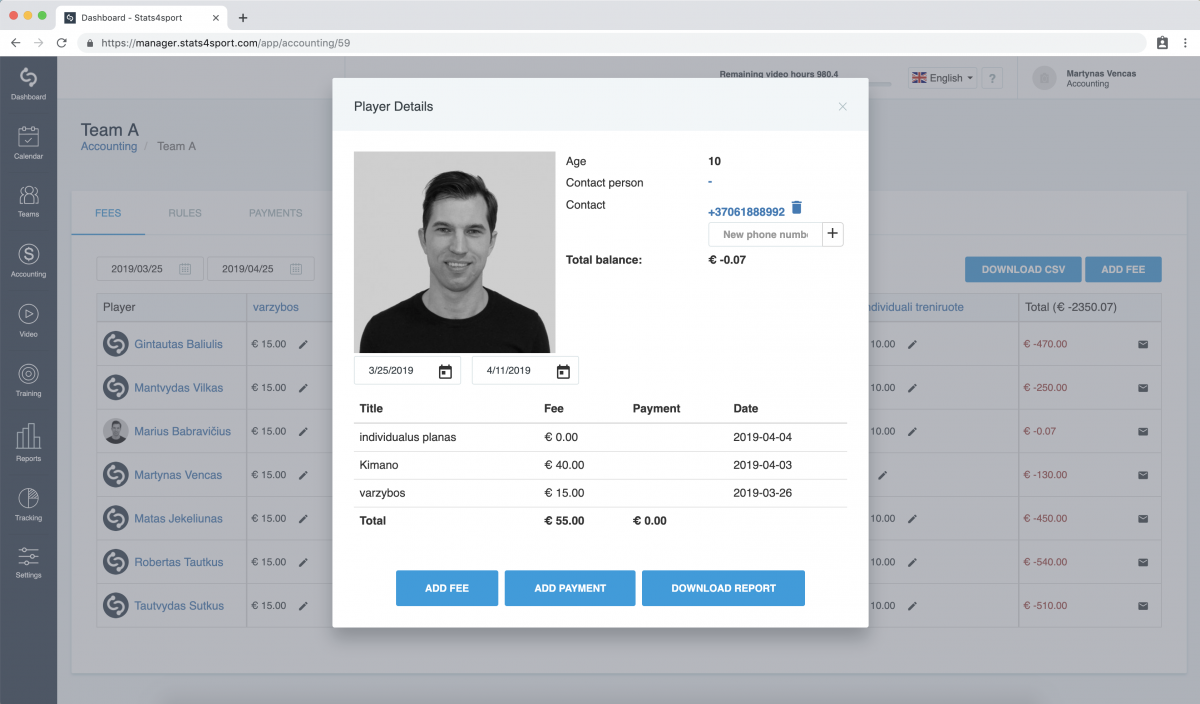Viewport: 1200px width, 704px height.
Task: Open Reports in the sidebar
Action: (x=28, y=442)
